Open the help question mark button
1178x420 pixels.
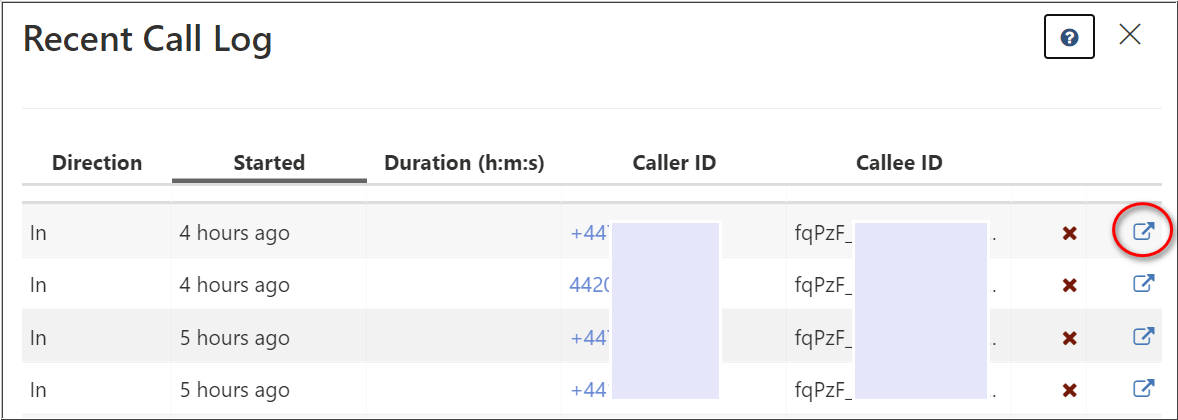1069,38
